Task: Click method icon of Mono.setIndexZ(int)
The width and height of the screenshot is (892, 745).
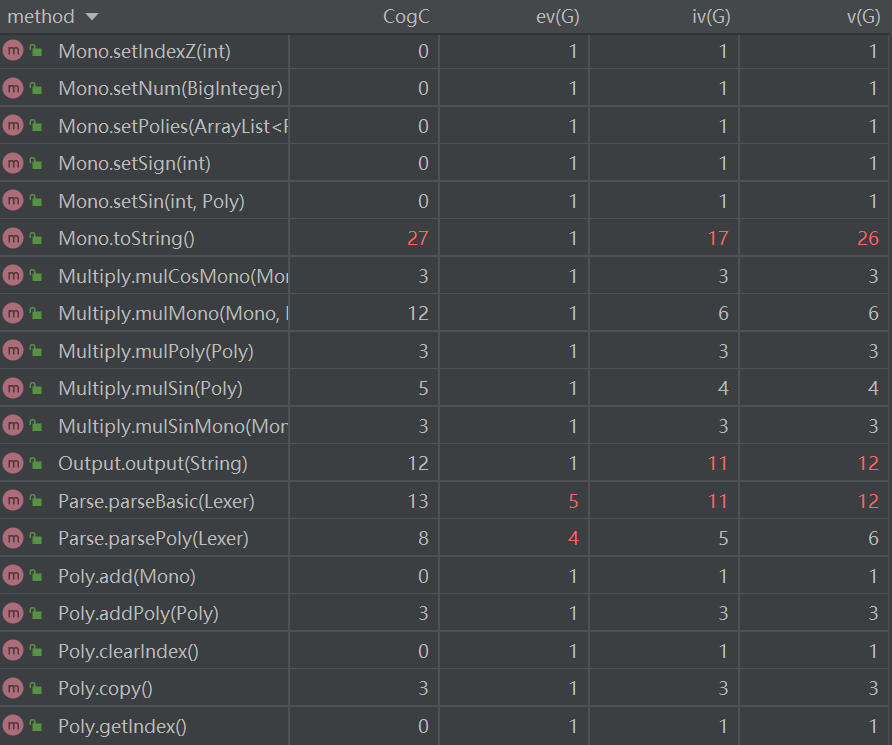Action: [13, 51]
